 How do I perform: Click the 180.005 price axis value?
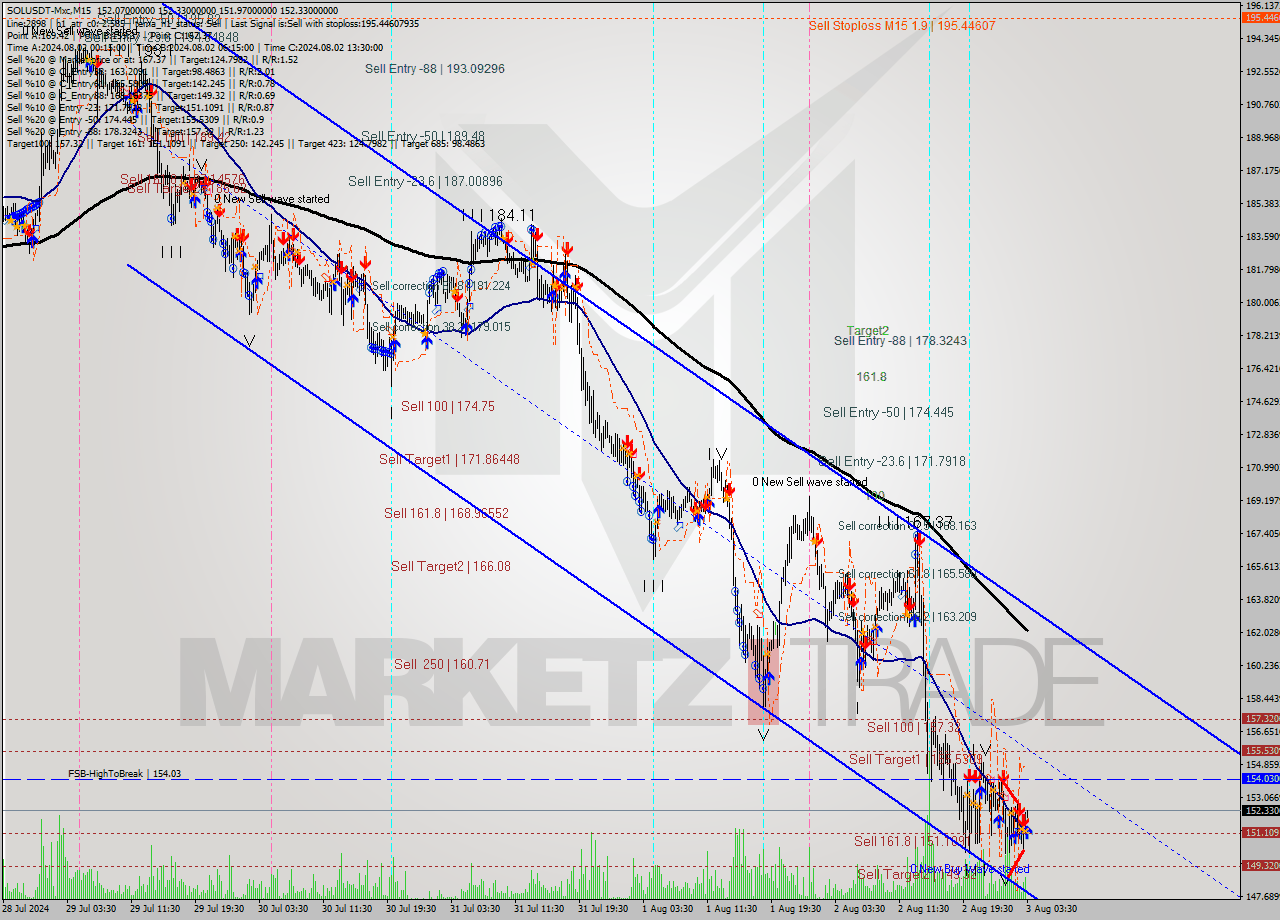pyautogui.click(x=1263, y=303)
